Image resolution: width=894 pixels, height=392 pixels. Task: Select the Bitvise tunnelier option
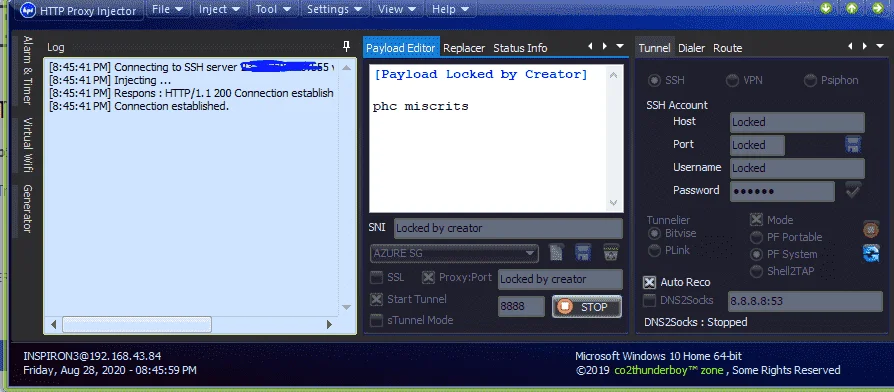pos(654,233)
